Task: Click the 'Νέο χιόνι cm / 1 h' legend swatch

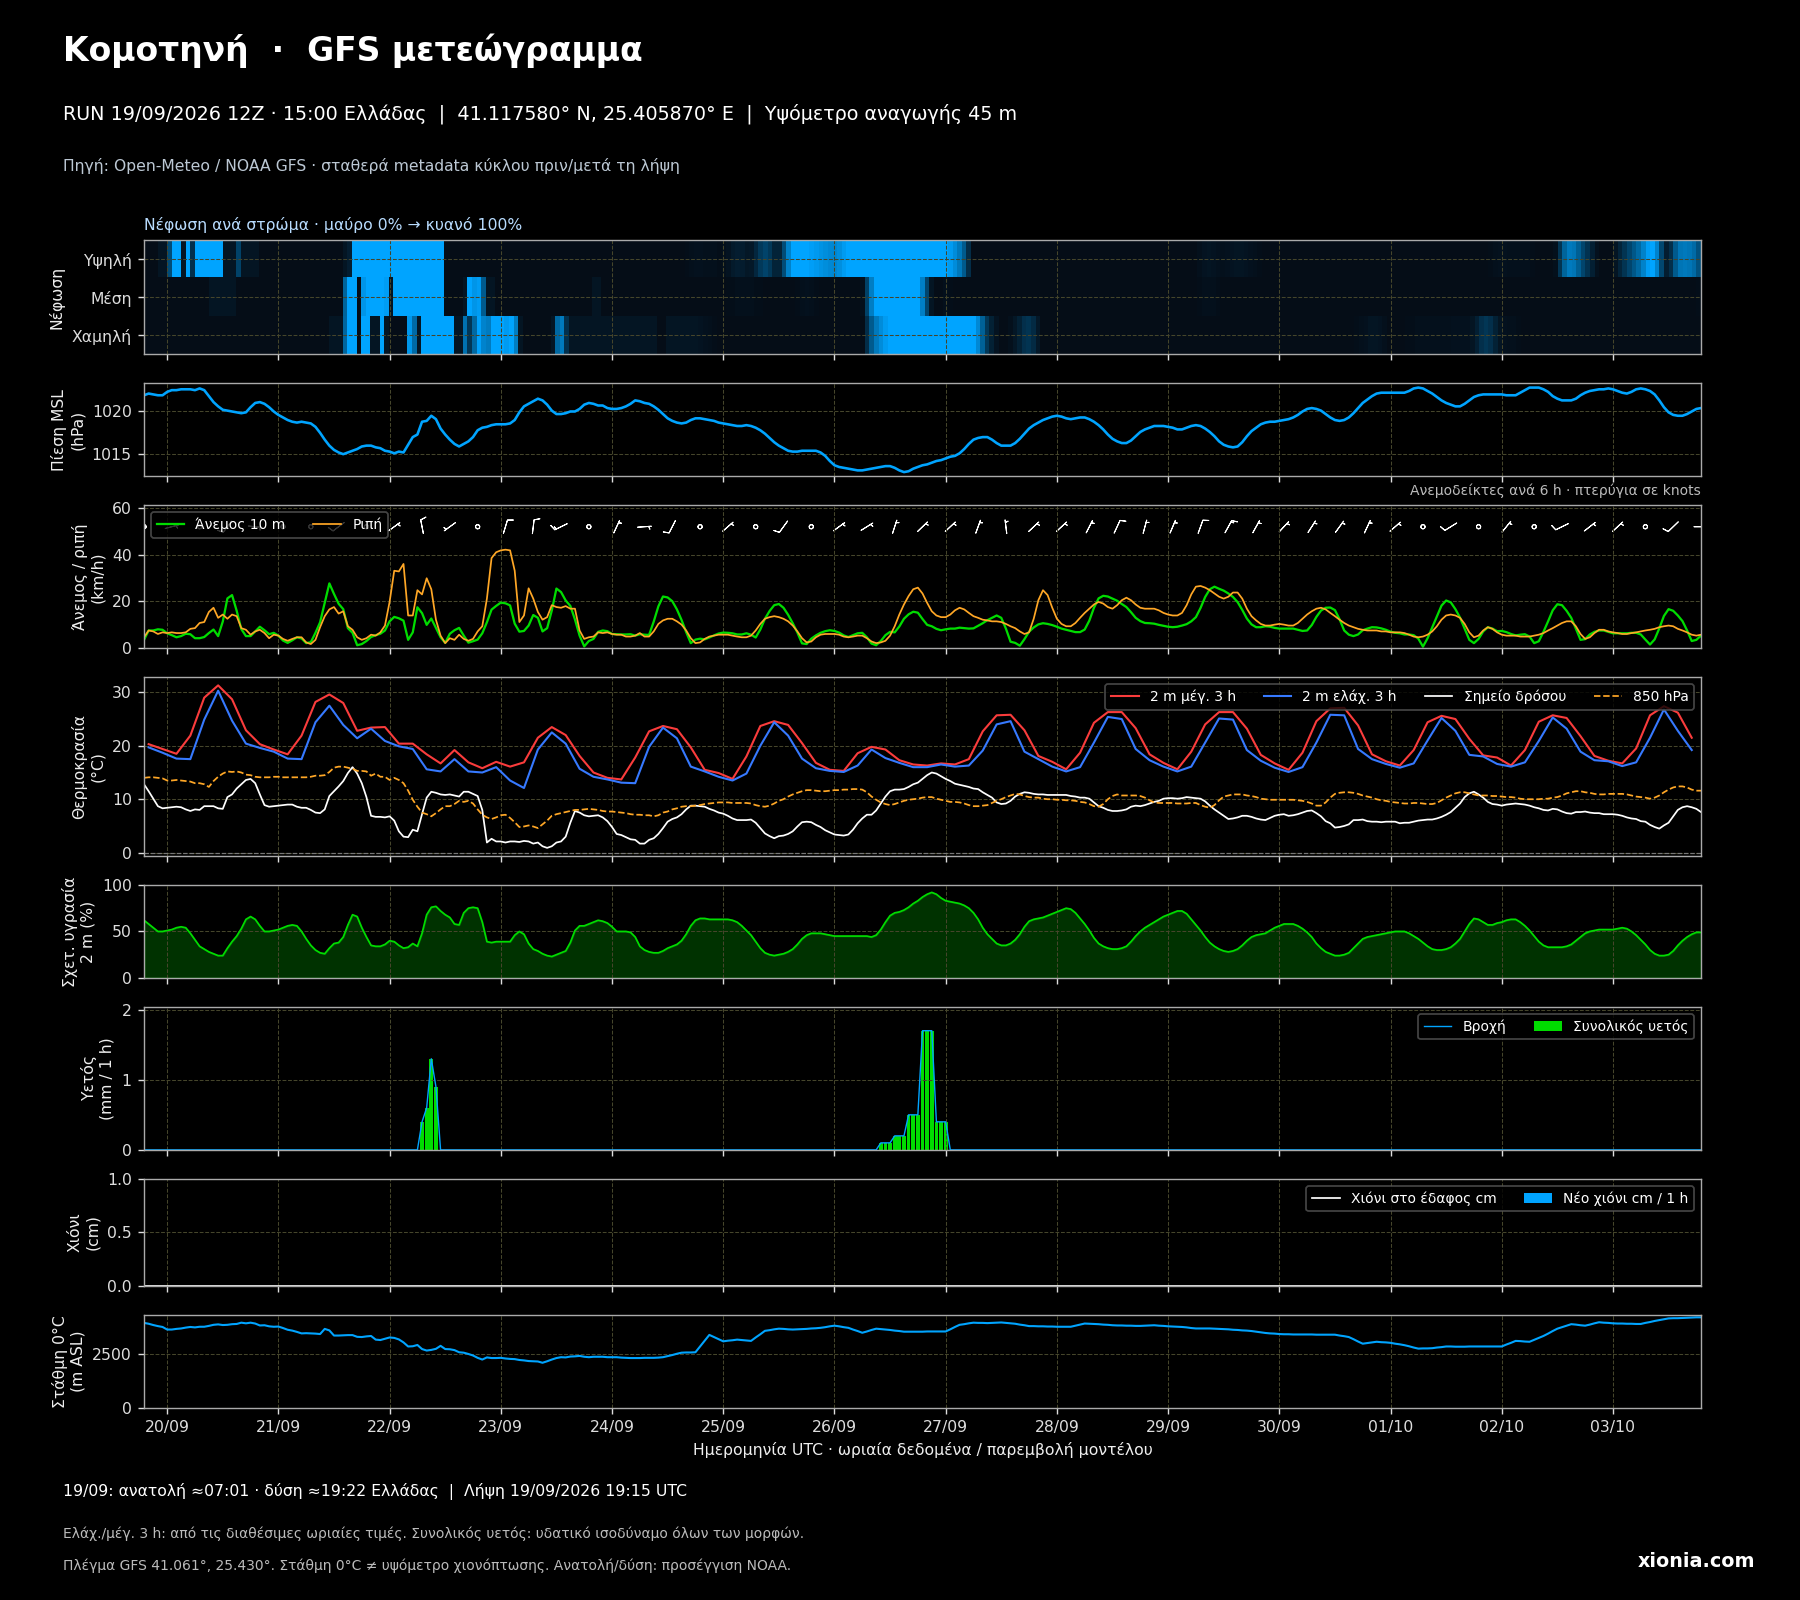Action: pyautogui.click(x=1538, y=1198)
